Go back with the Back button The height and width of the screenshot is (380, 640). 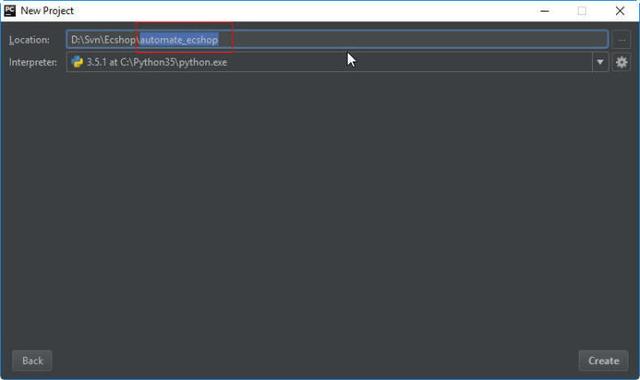tap(32, 360)
